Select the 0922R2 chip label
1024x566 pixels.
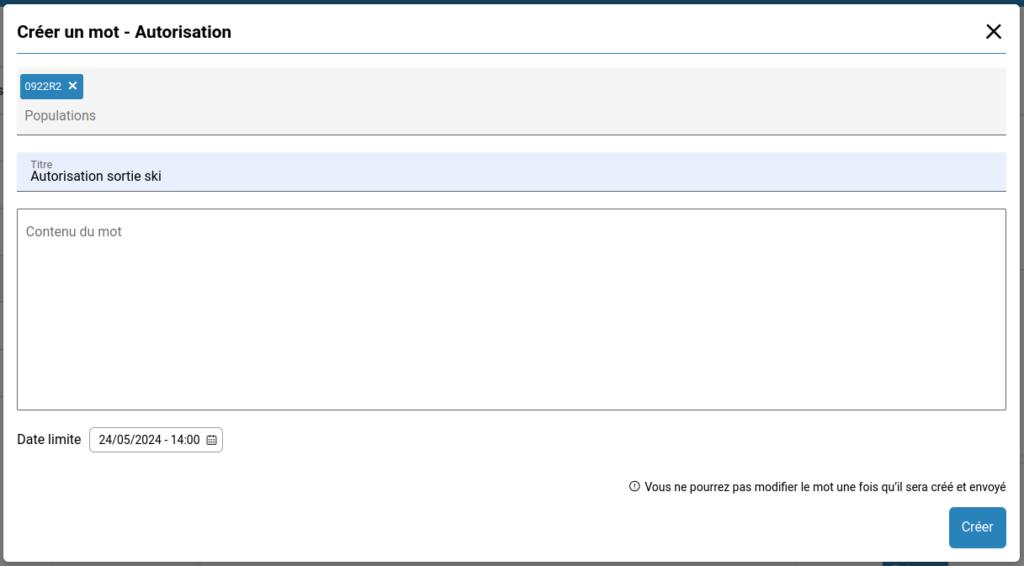(43, 87)
